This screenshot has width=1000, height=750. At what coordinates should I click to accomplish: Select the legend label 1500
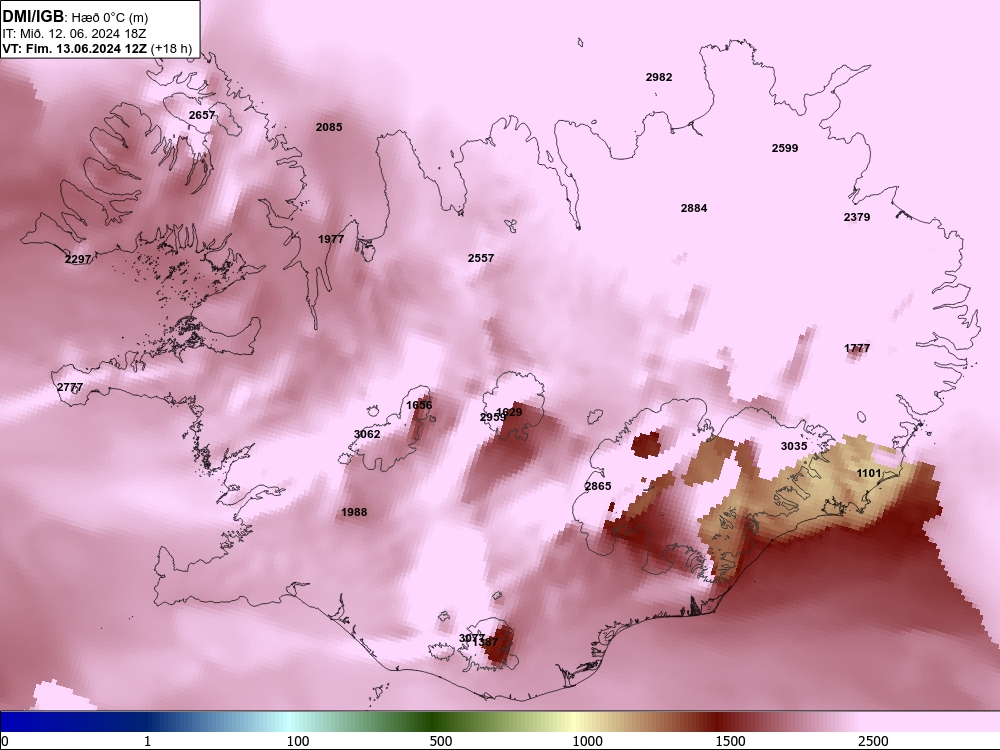(730, 741)
